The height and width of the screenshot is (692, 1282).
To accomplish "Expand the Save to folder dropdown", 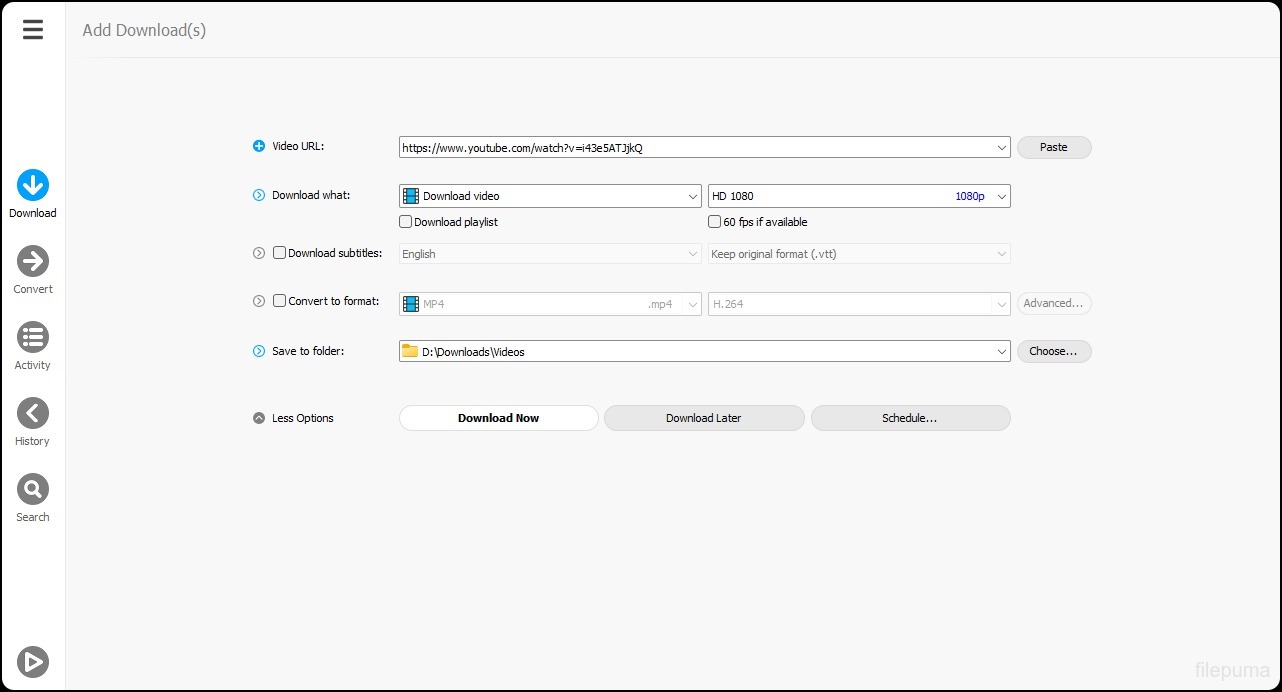I will pos(1002,352).
